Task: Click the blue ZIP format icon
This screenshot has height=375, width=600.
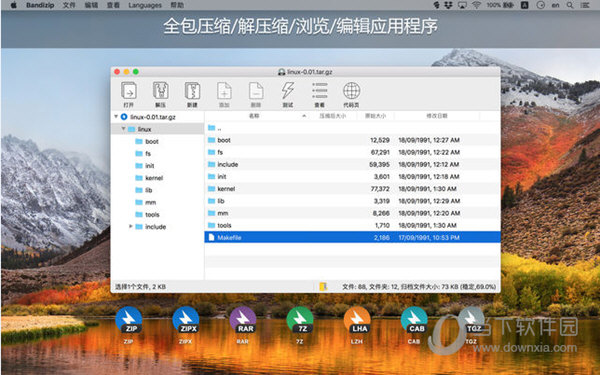Action: 129,320
